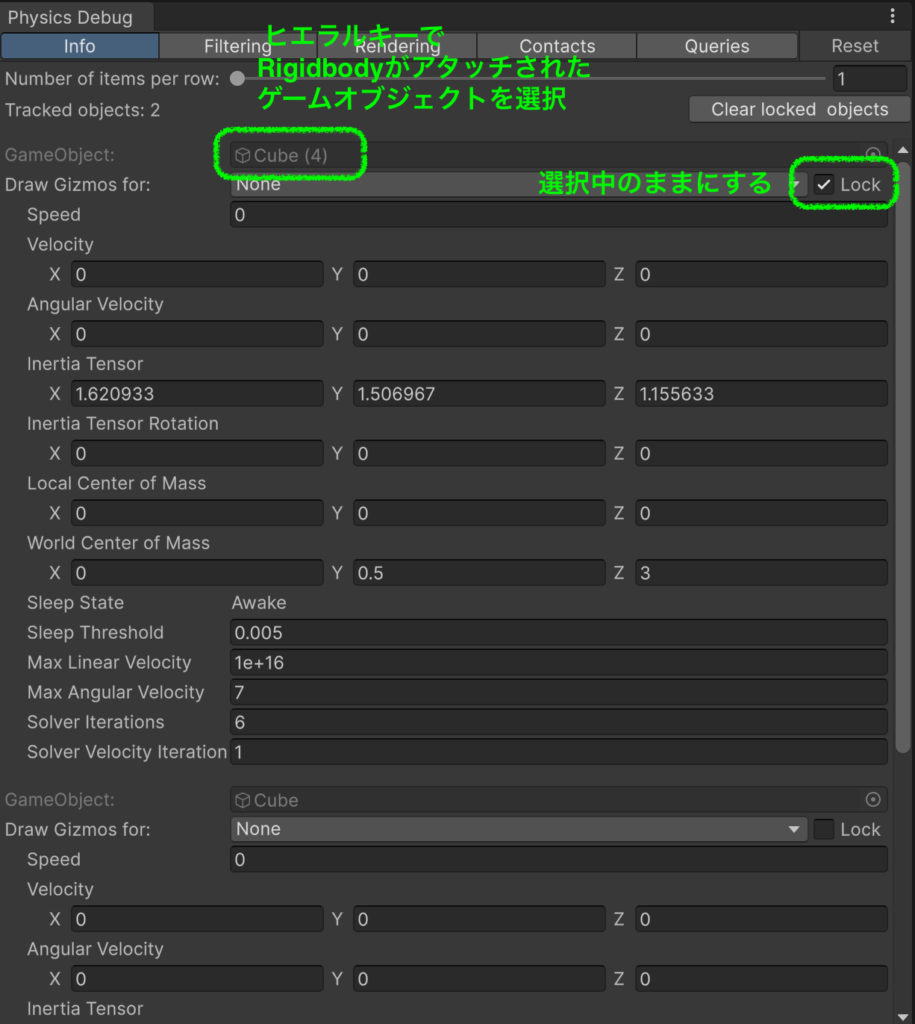This screenshot has height=1024, width=915.
Task: Switch to the Rendering tab
Action: (x=397, y=45)
